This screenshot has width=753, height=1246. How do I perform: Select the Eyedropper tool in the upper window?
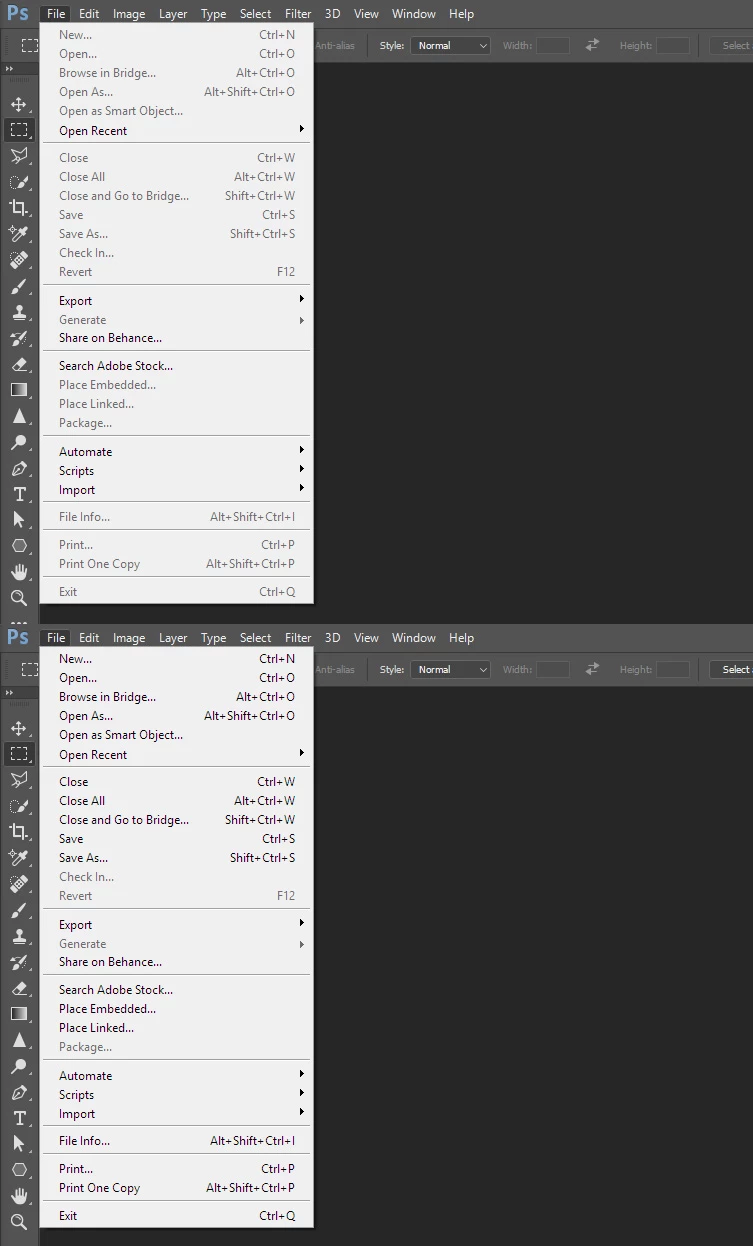pos(19,233)
